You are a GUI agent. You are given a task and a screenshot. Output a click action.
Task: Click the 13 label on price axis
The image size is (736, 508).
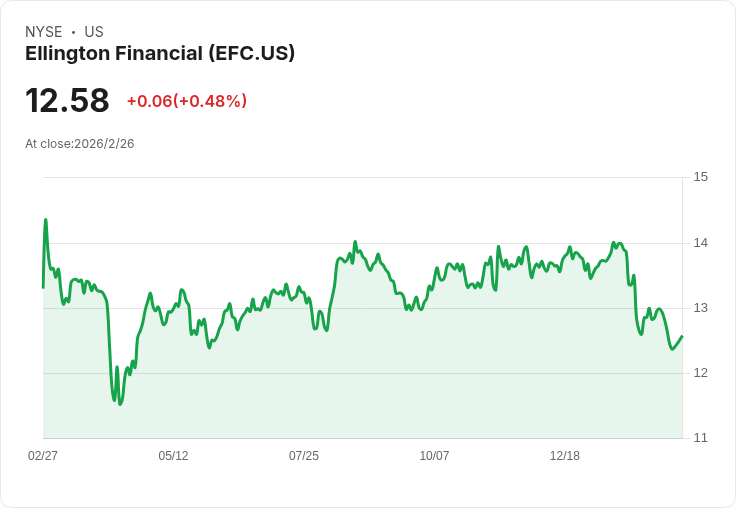[x=700, y=308]
